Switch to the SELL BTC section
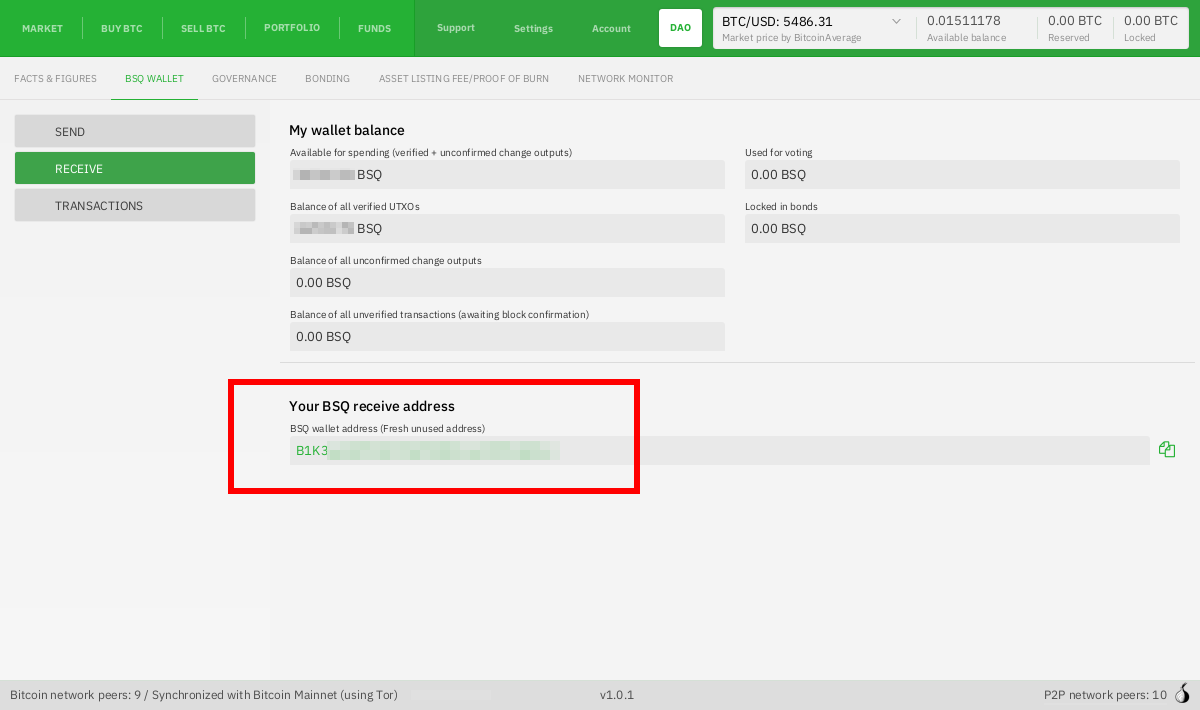Screen dimensions: 1200x710 click(x=203, y=28)
